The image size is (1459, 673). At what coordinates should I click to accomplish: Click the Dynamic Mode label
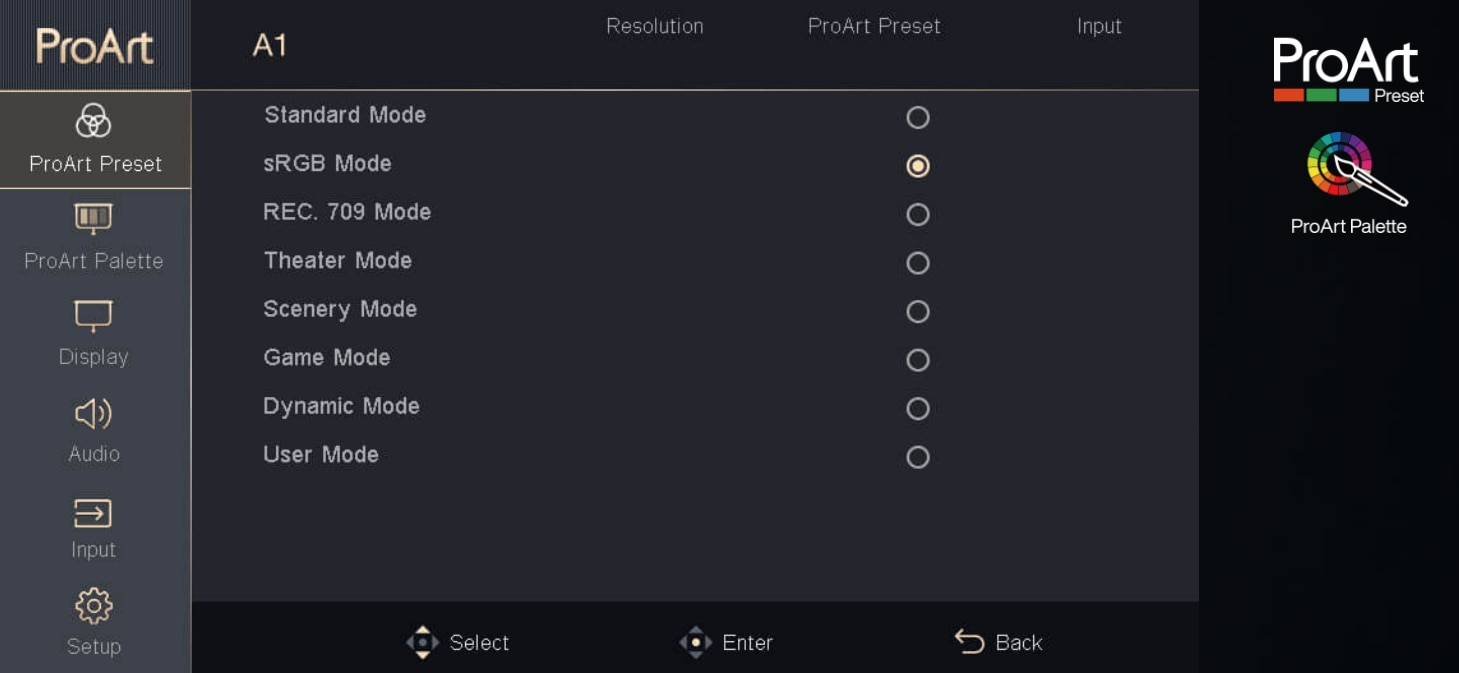[x=341, y=406]
